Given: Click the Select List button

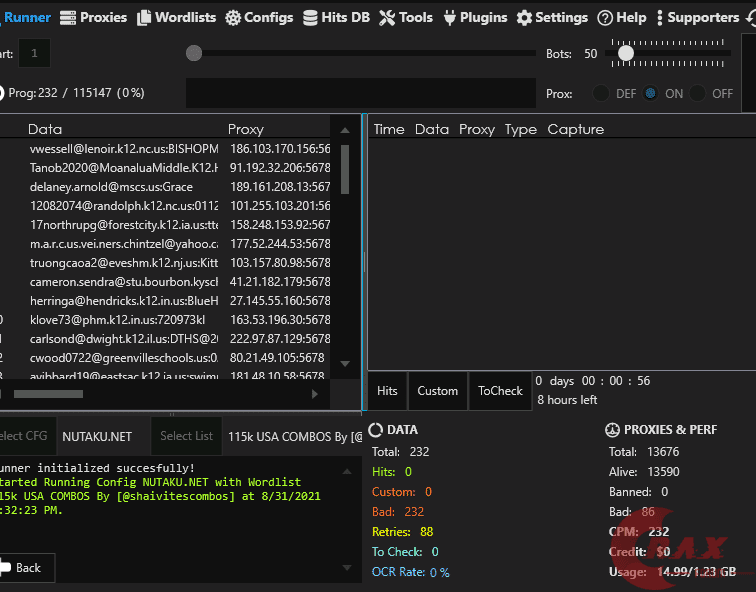Looking at the screenshot, I should 186,436.
